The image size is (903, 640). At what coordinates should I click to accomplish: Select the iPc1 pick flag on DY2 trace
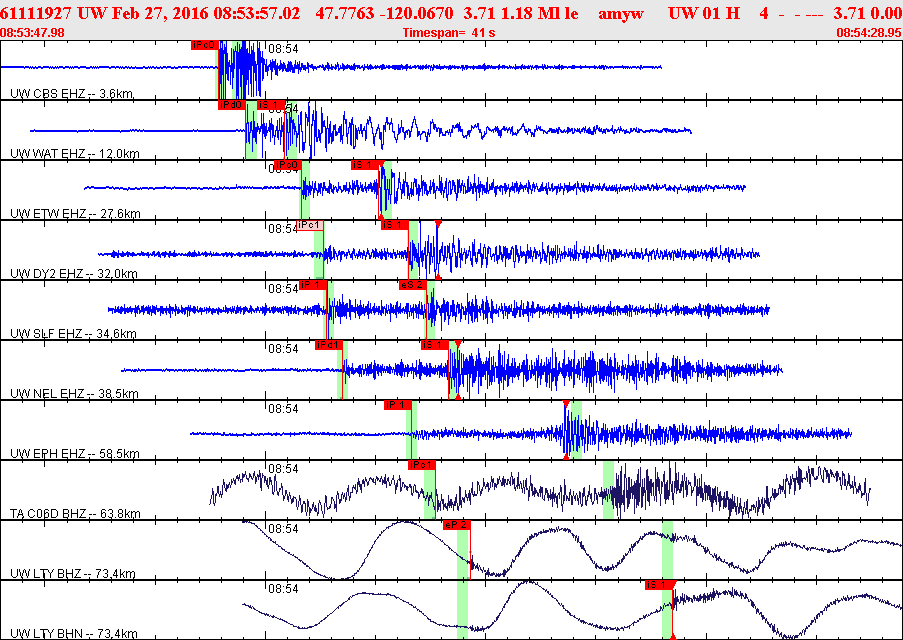[x=310, y=225]
